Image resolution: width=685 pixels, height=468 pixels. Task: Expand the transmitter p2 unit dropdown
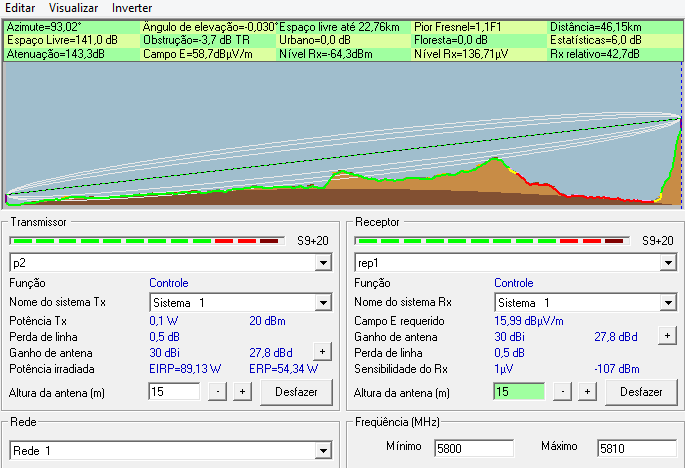pyautogui.click(x=323, y=263)
